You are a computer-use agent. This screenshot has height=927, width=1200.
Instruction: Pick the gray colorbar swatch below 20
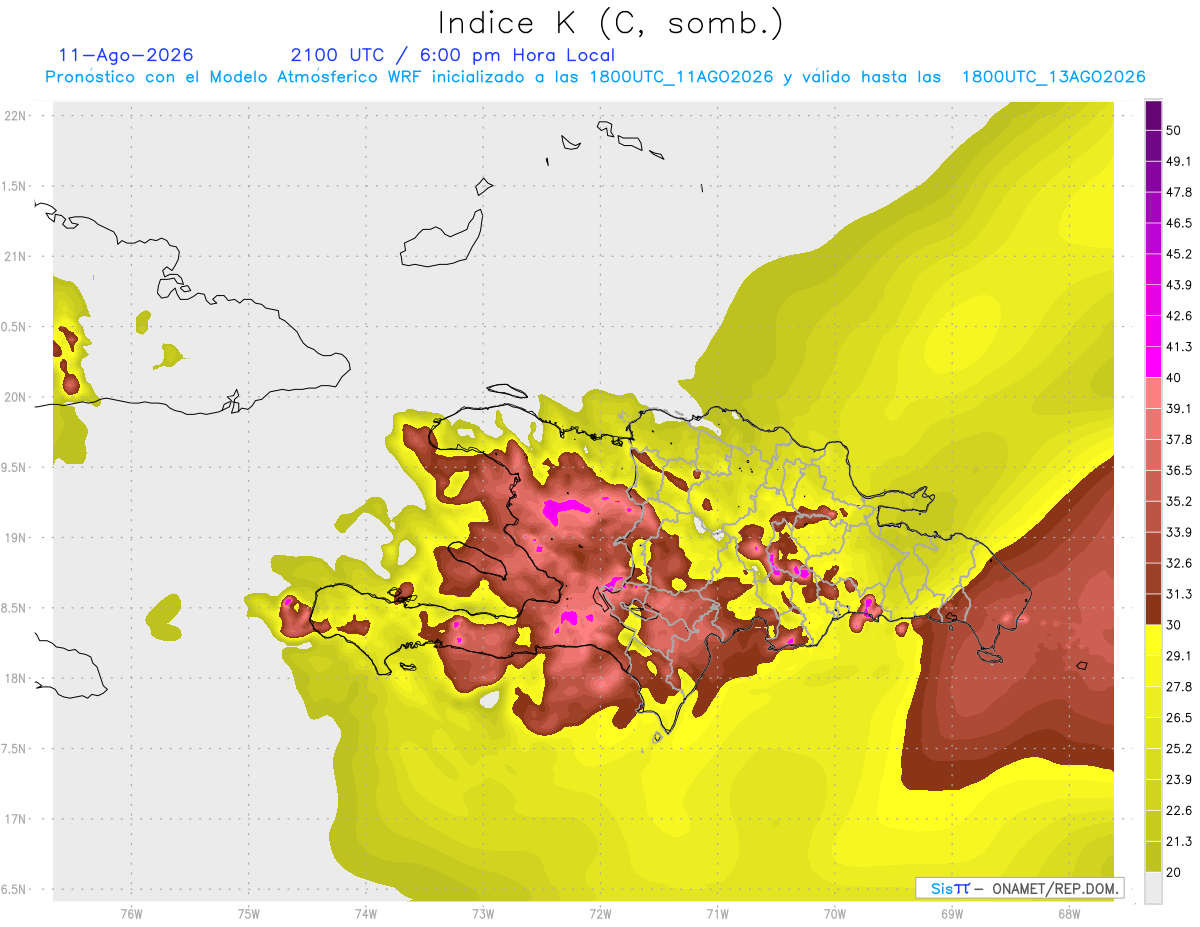coord(1153,887)
